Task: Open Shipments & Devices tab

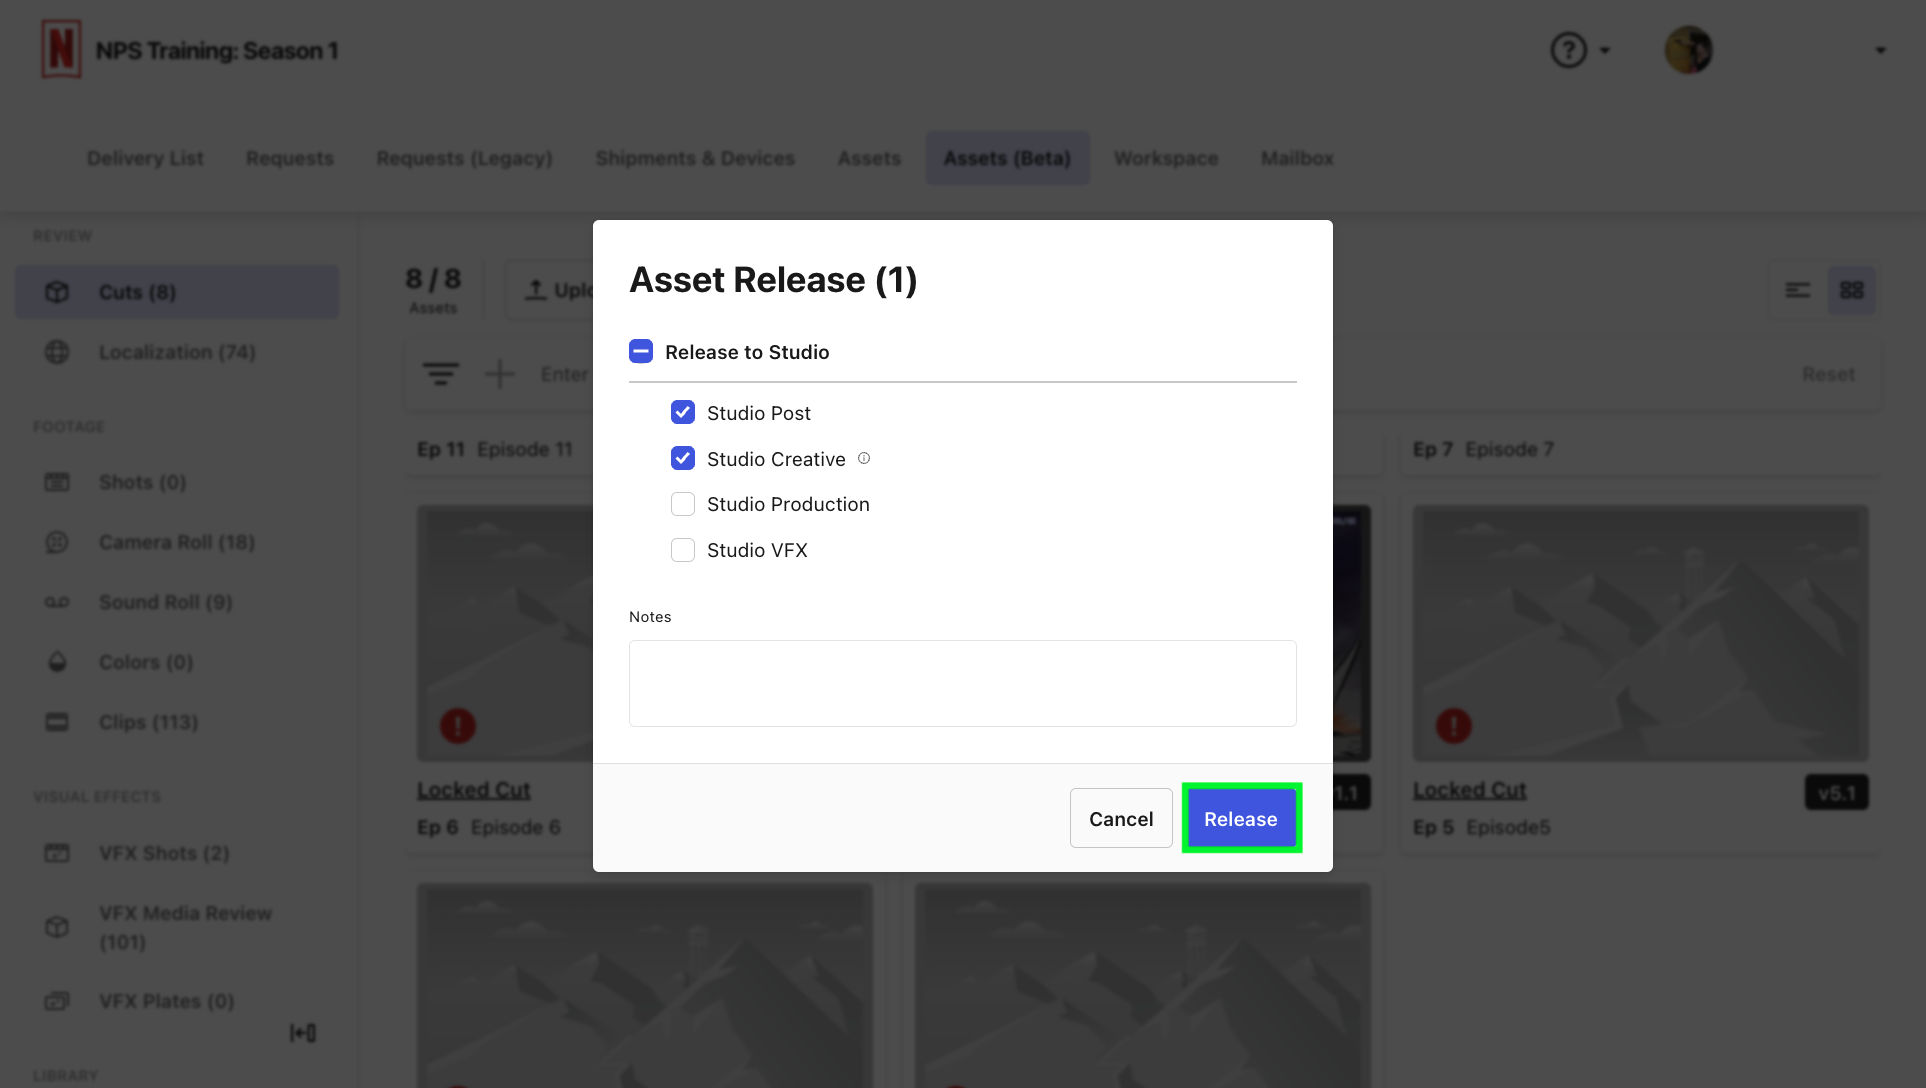Action: 695,158
